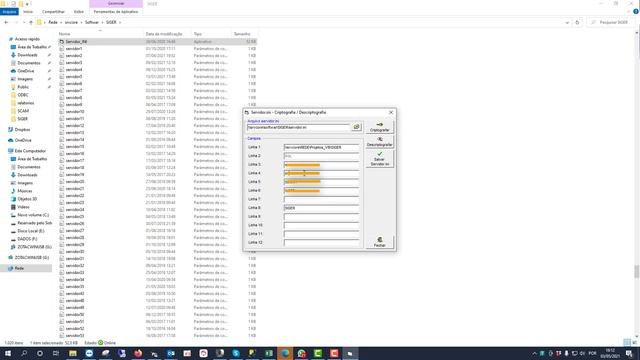Open Firefox from the taskbar

138,353
